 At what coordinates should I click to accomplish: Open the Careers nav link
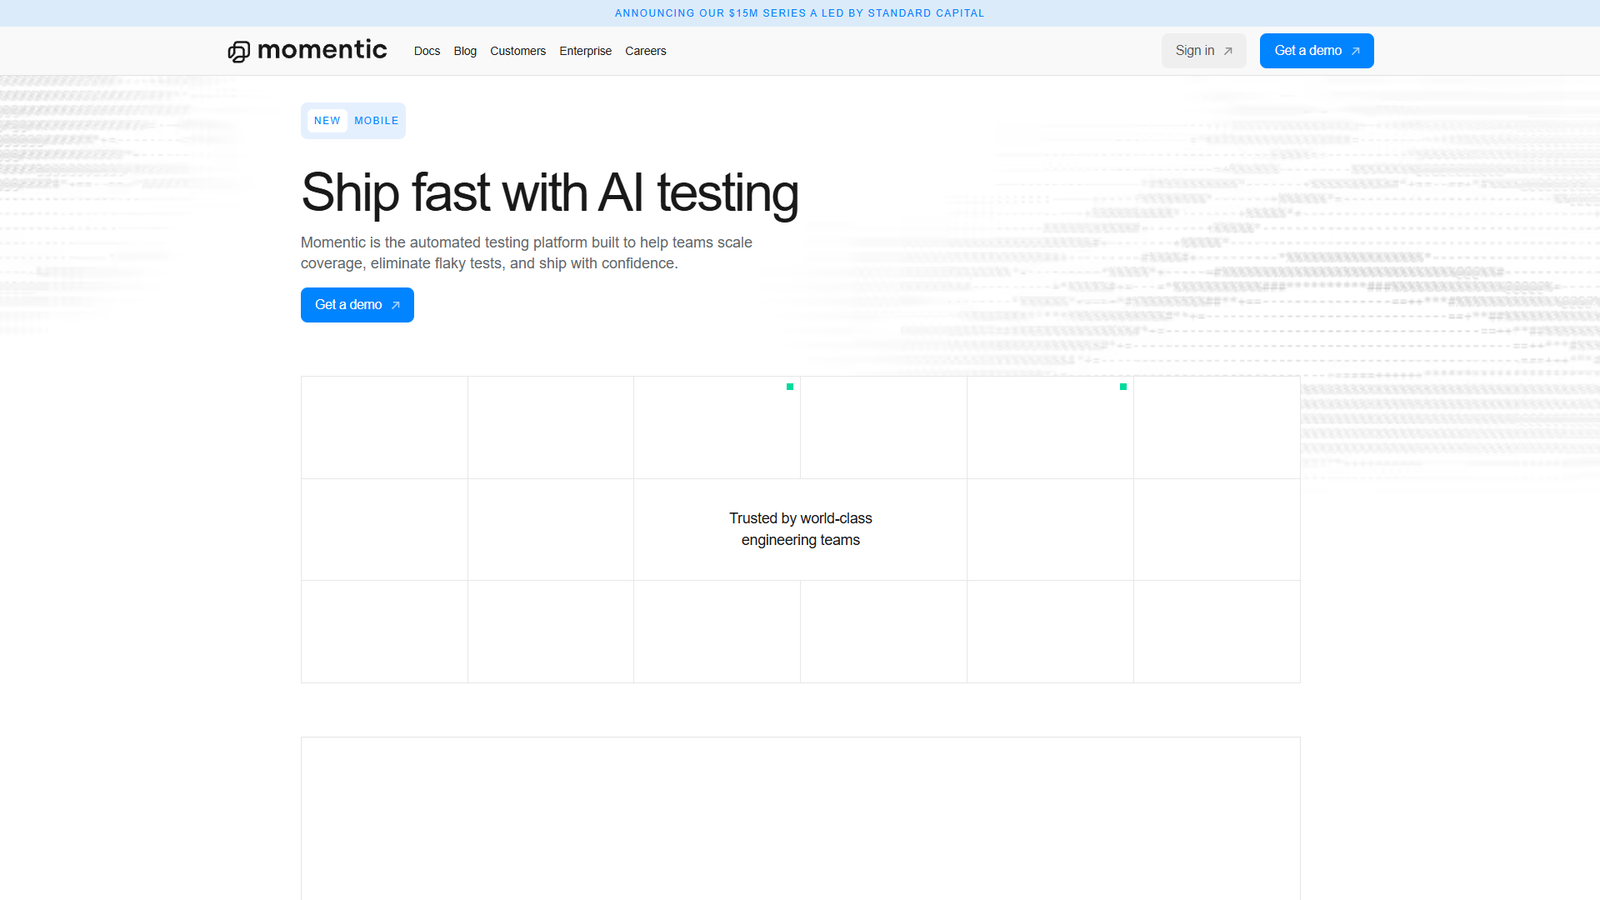645,51
